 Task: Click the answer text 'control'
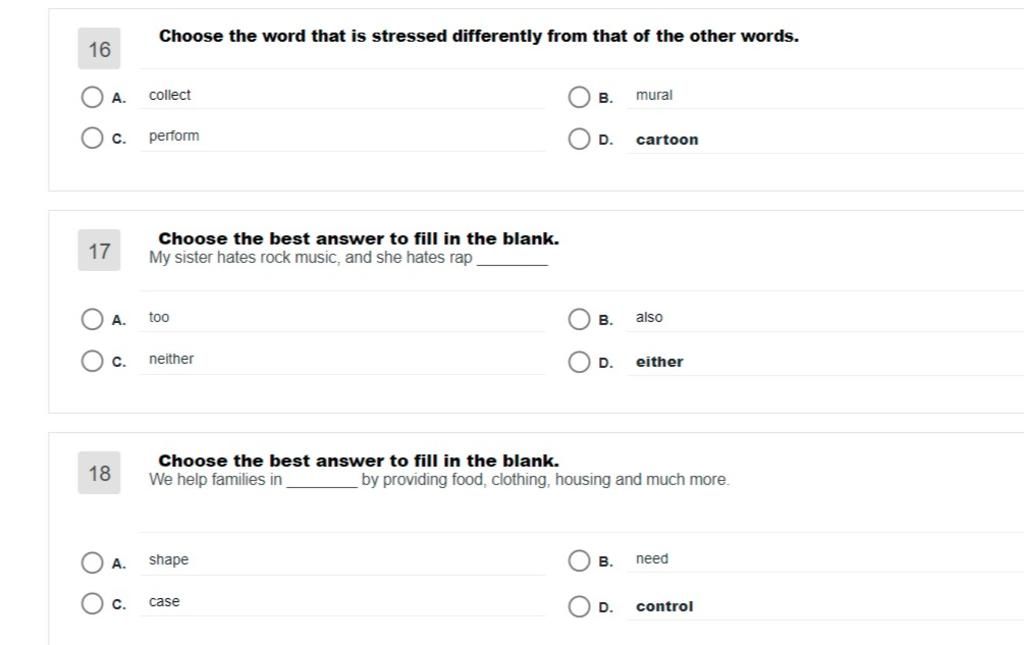(664, 606)
